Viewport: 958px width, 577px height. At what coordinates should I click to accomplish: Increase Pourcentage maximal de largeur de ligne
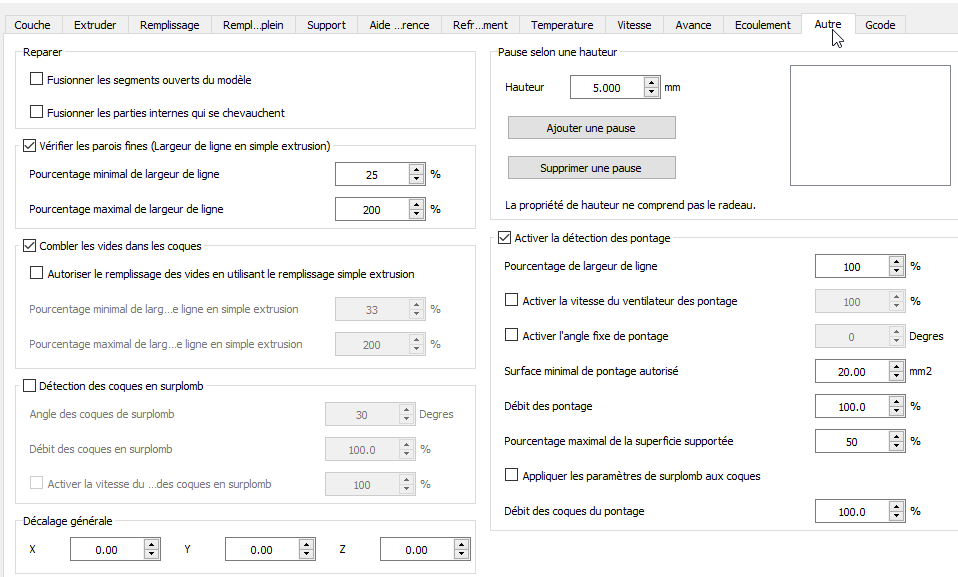(417, 204)
